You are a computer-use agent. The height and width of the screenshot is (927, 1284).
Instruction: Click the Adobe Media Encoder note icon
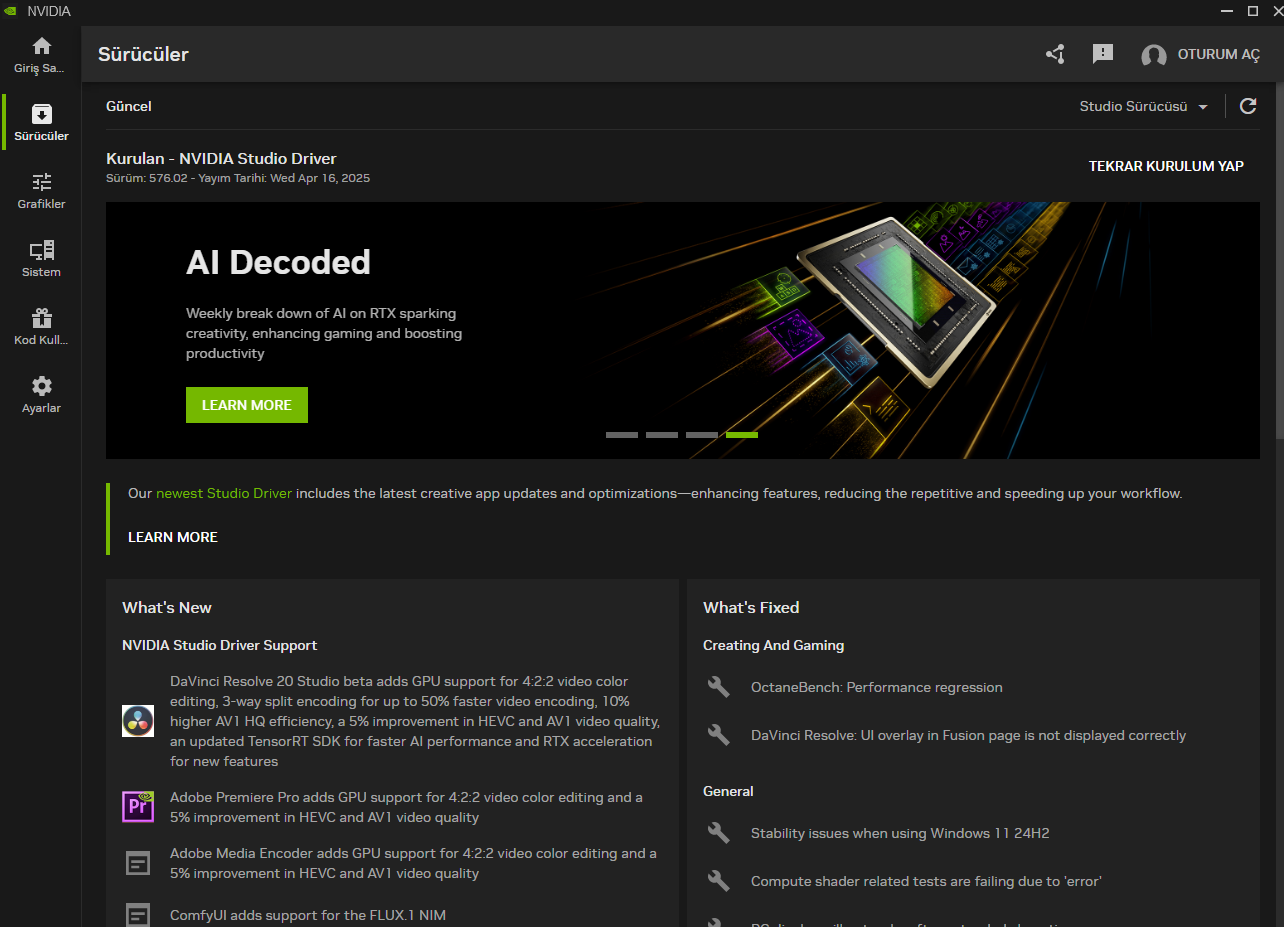pyautogui.click(x=138, y=863)
